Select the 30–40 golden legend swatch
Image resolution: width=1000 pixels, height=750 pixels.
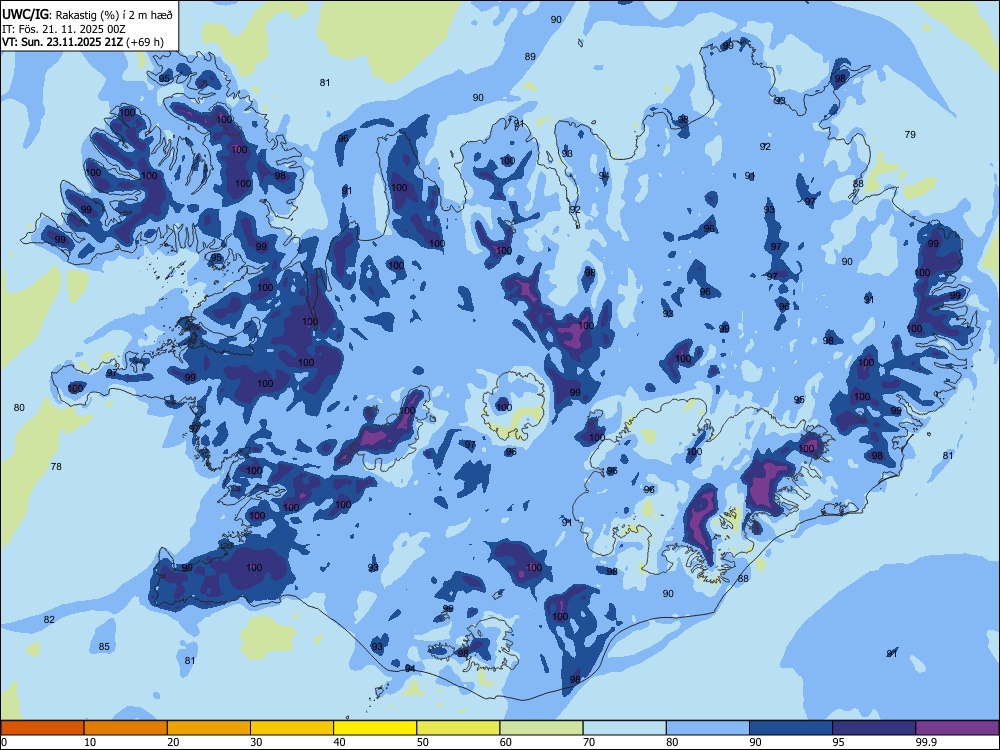tap(292, 728)
